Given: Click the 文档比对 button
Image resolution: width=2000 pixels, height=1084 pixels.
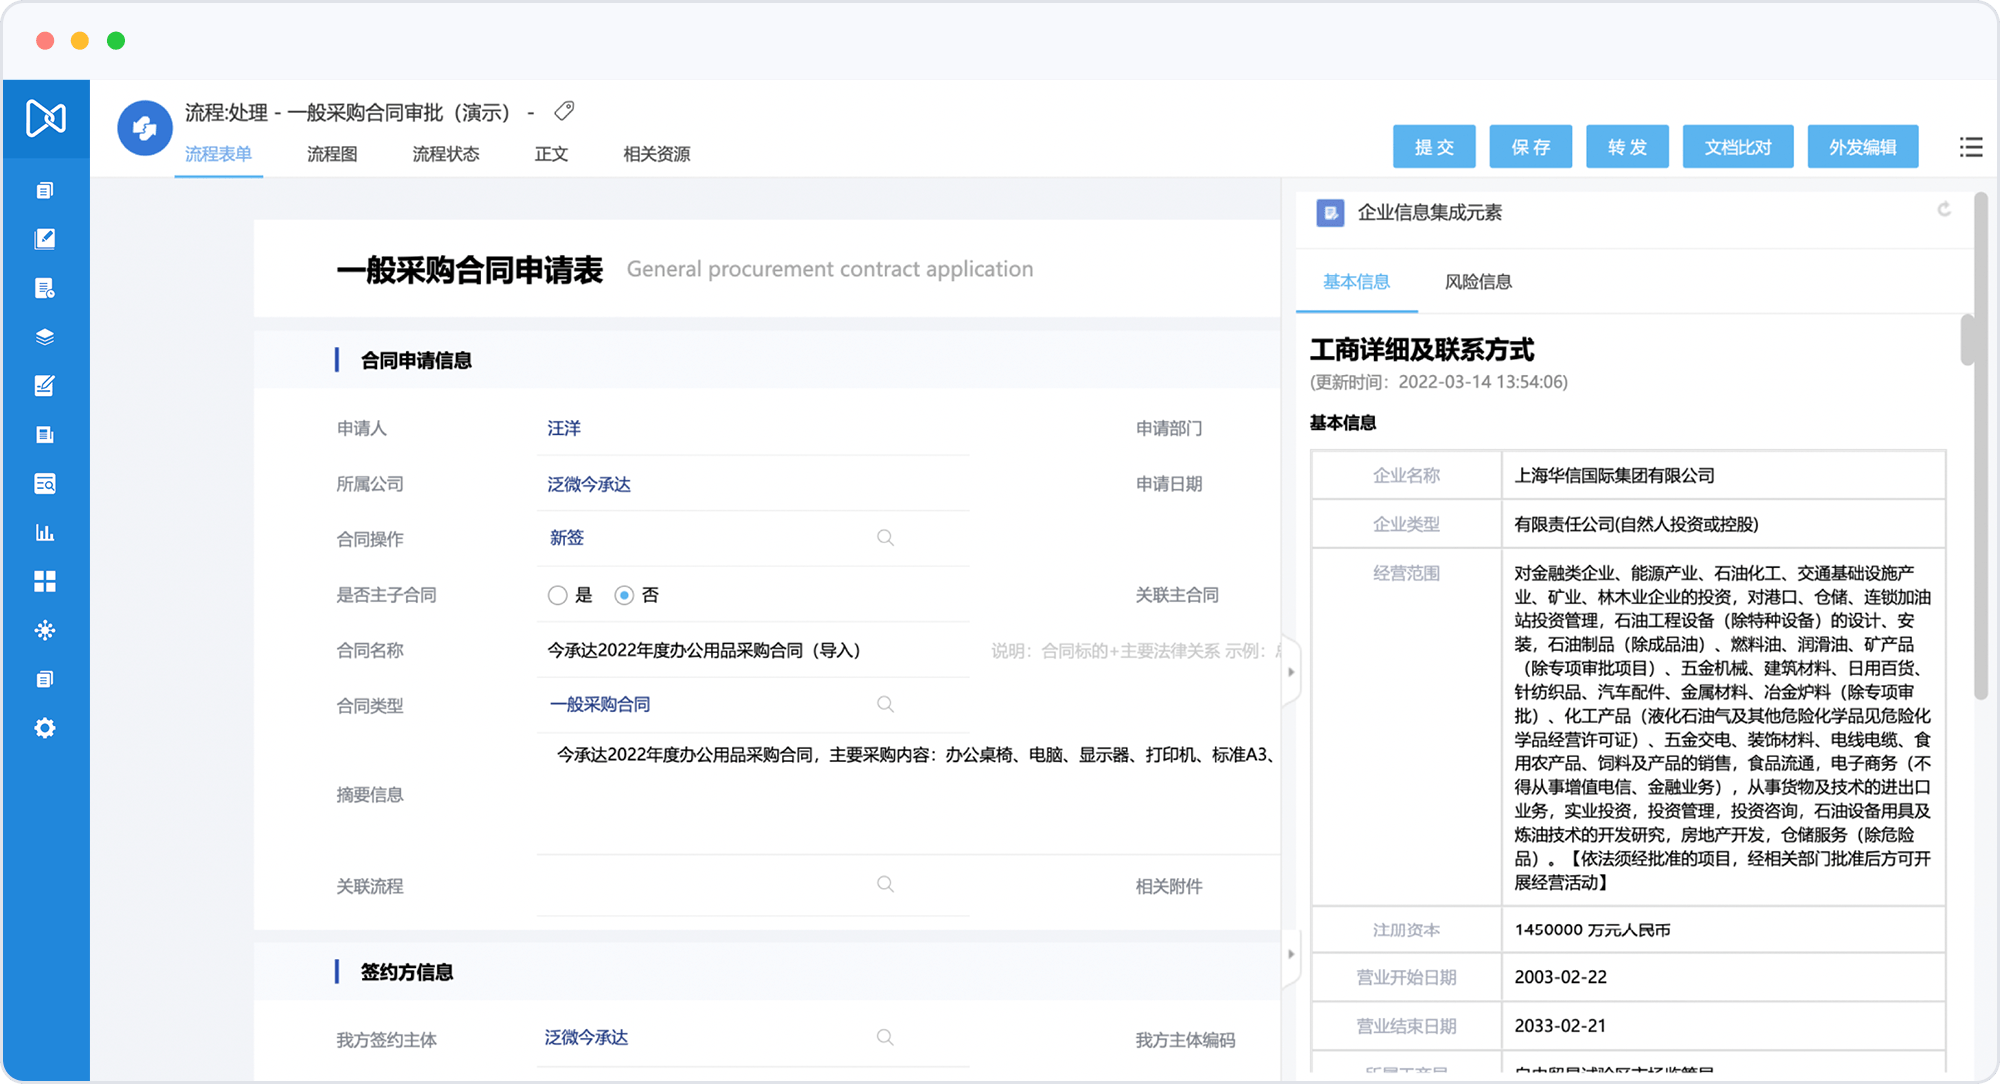Looking at the screenshot, I should click(x=1738, y=147).
